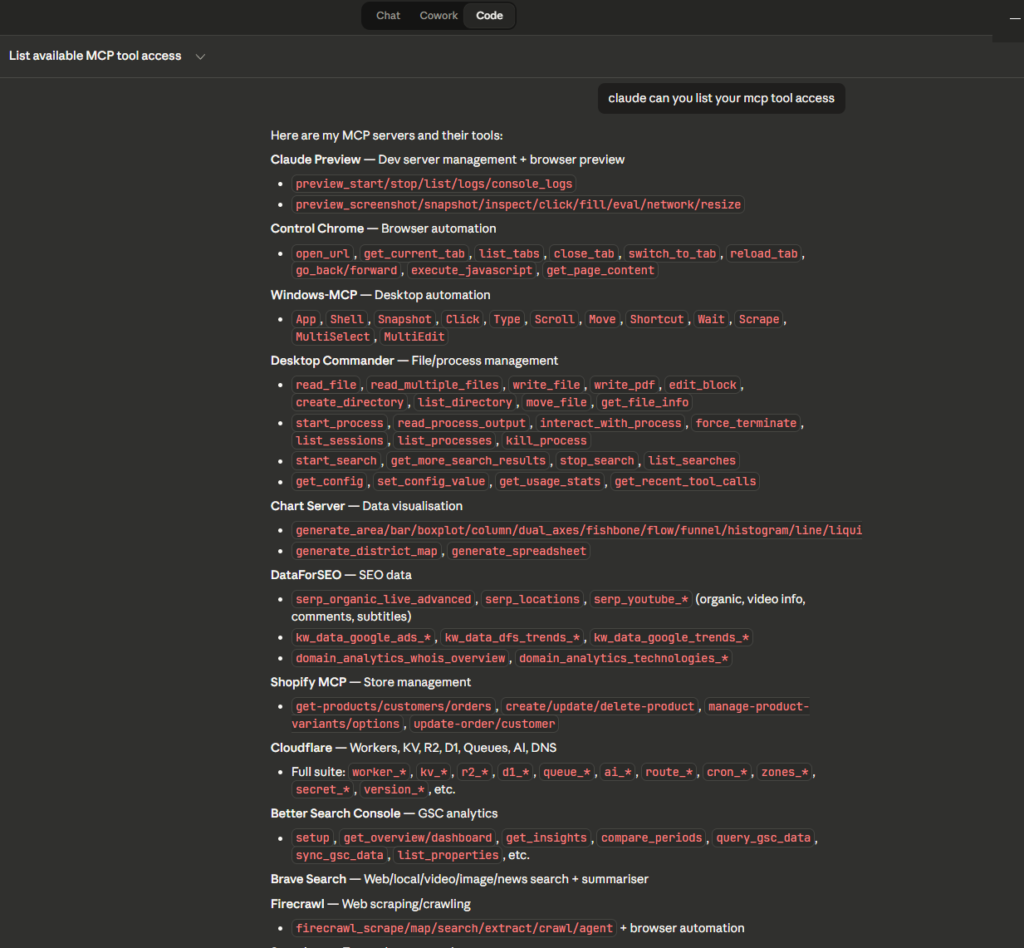Click the preview_start/stop/list/logs chip
Screen dimensions: 1024x948
coord(435,184)
